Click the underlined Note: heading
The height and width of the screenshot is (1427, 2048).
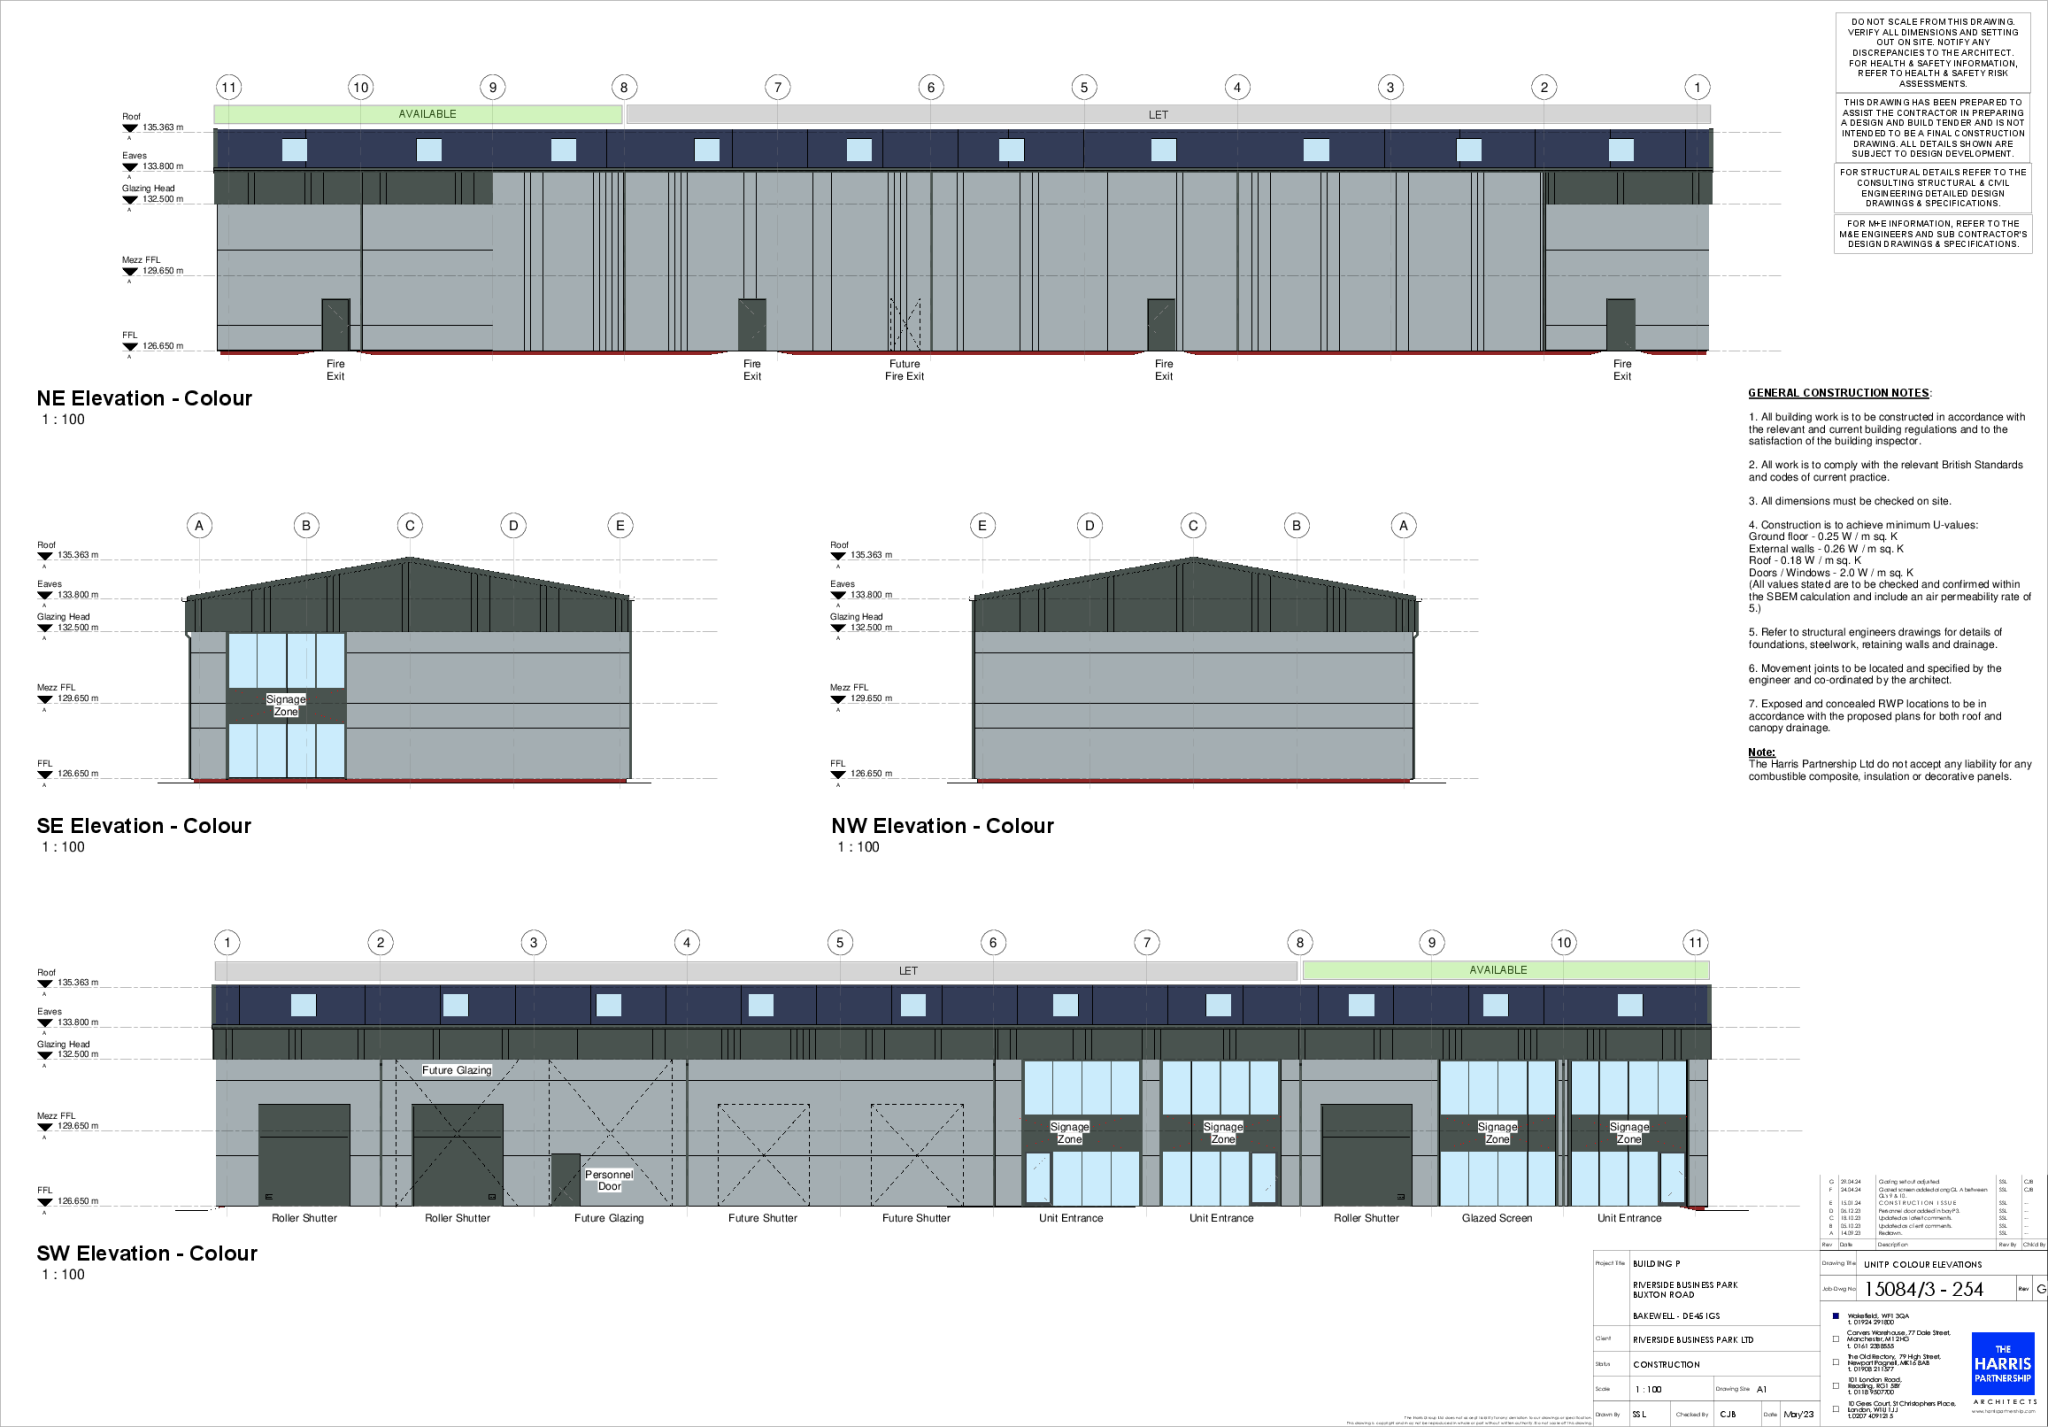tap(1762, 752)
